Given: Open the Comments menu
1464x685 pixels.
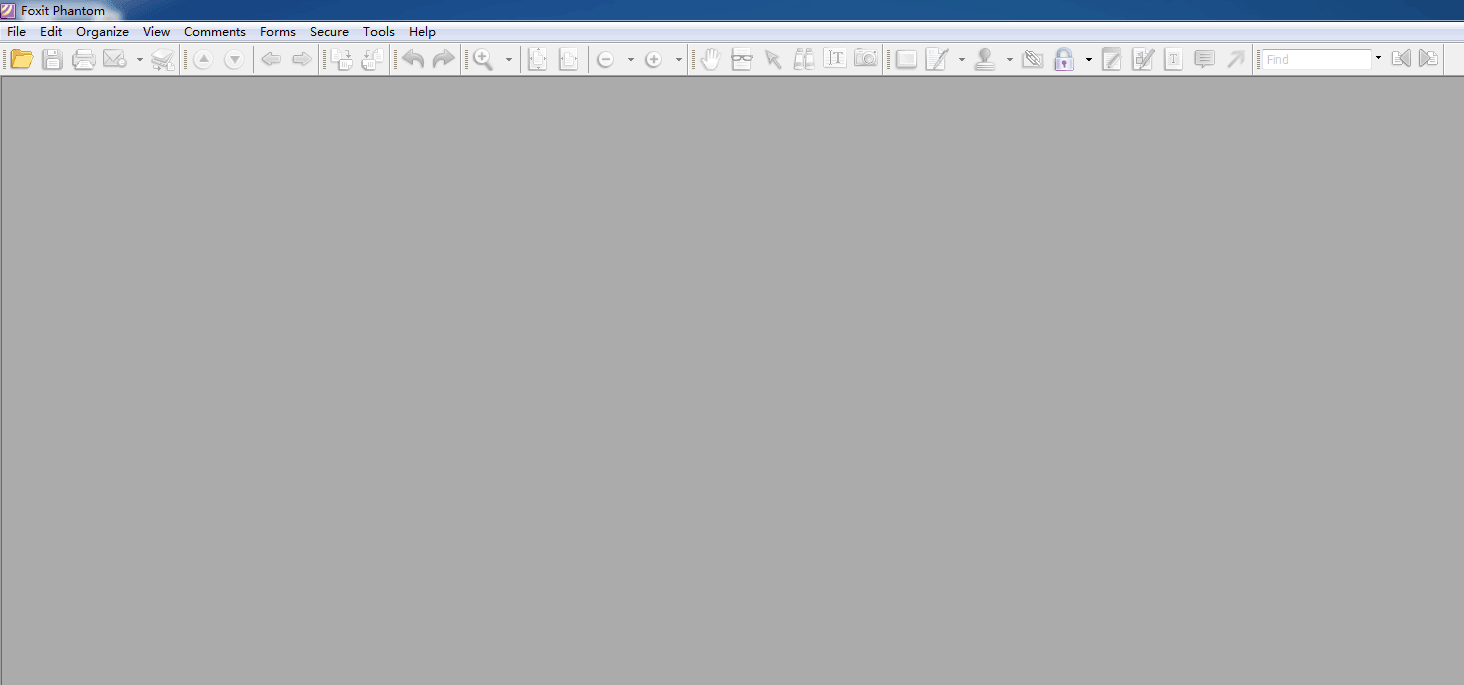Looking at the screenshot, I should point(215,32).
